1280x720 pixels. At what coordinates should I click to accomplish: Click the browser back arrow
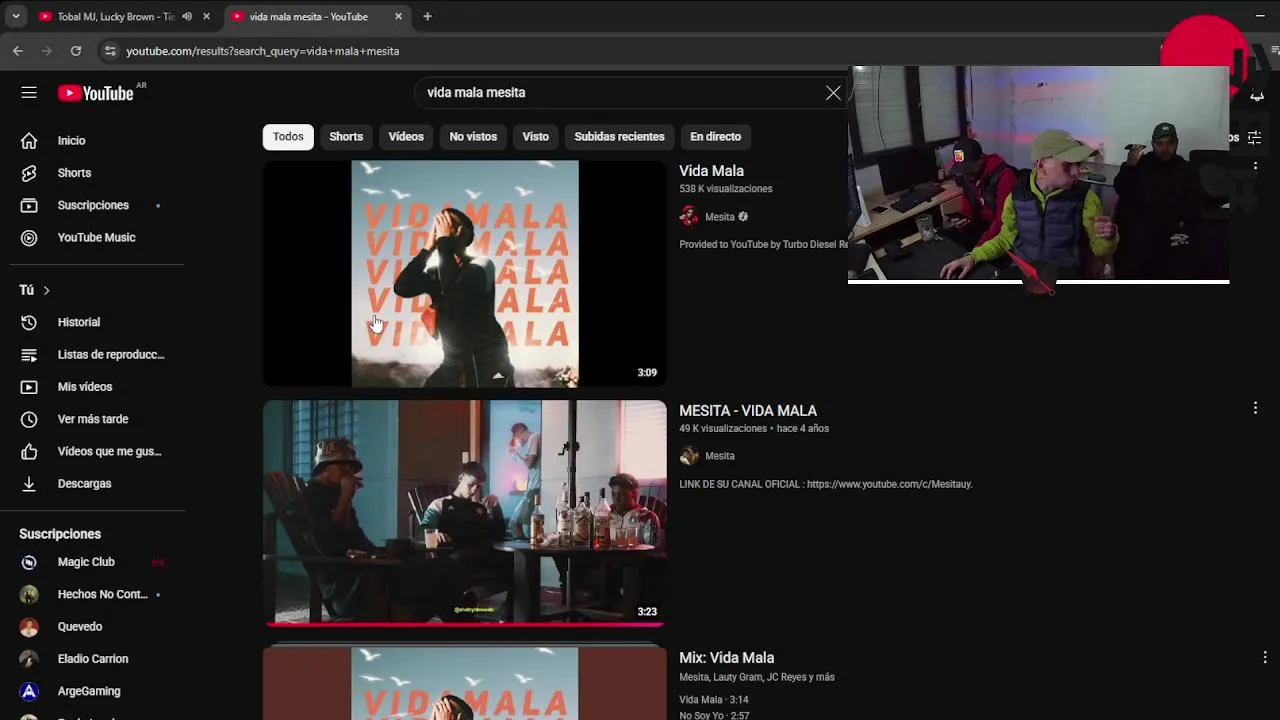point(18,51)
